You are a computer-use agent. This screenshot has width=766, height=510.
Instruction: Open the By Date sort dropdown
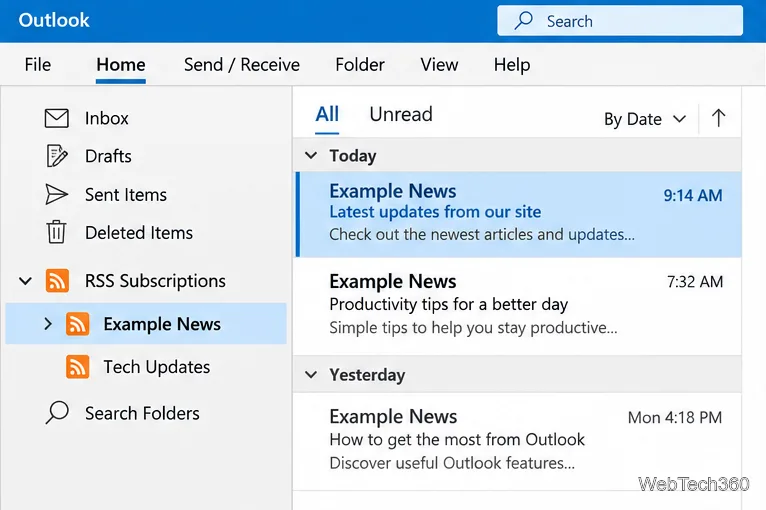pos(645,119)
